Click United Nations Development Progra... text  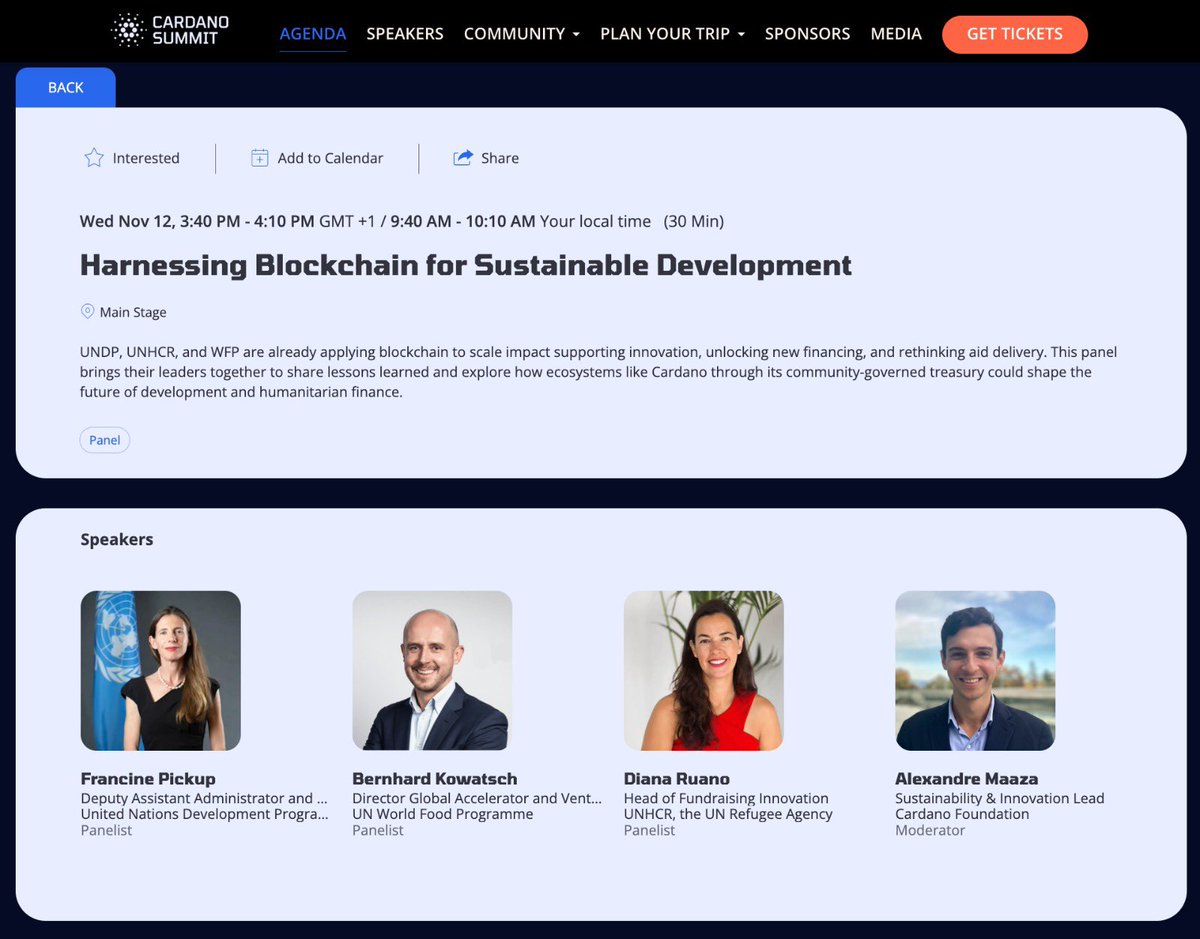click(x=205, y=814)
